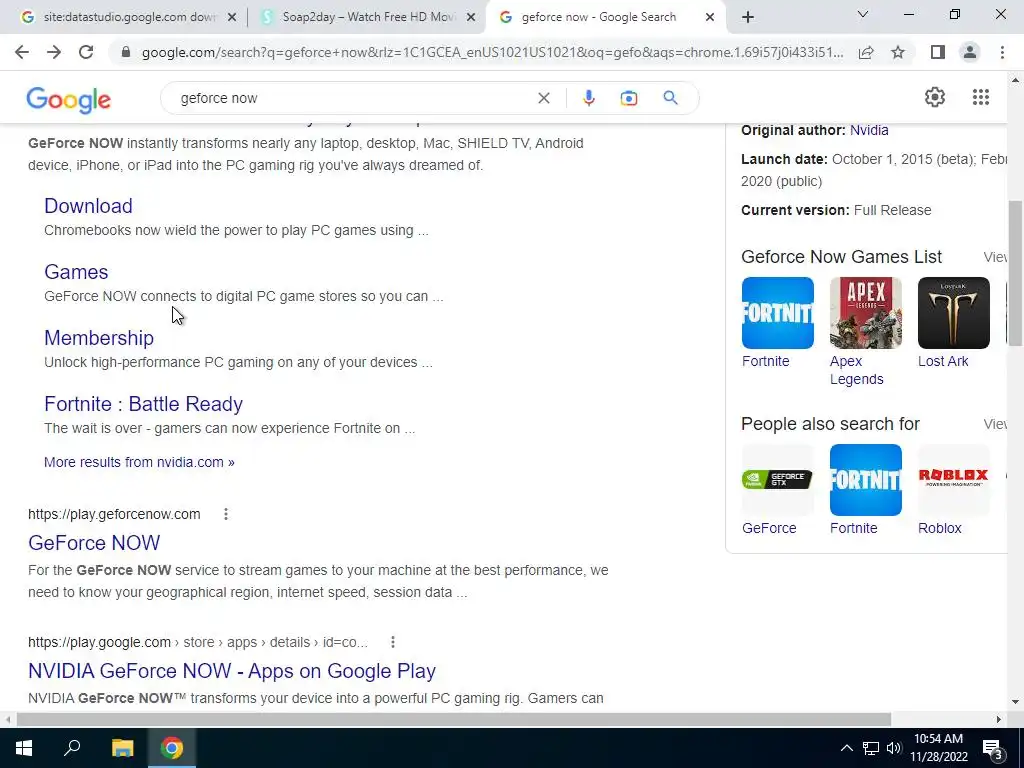
Task: Click the Lost Ark text link
Action: 942,361
